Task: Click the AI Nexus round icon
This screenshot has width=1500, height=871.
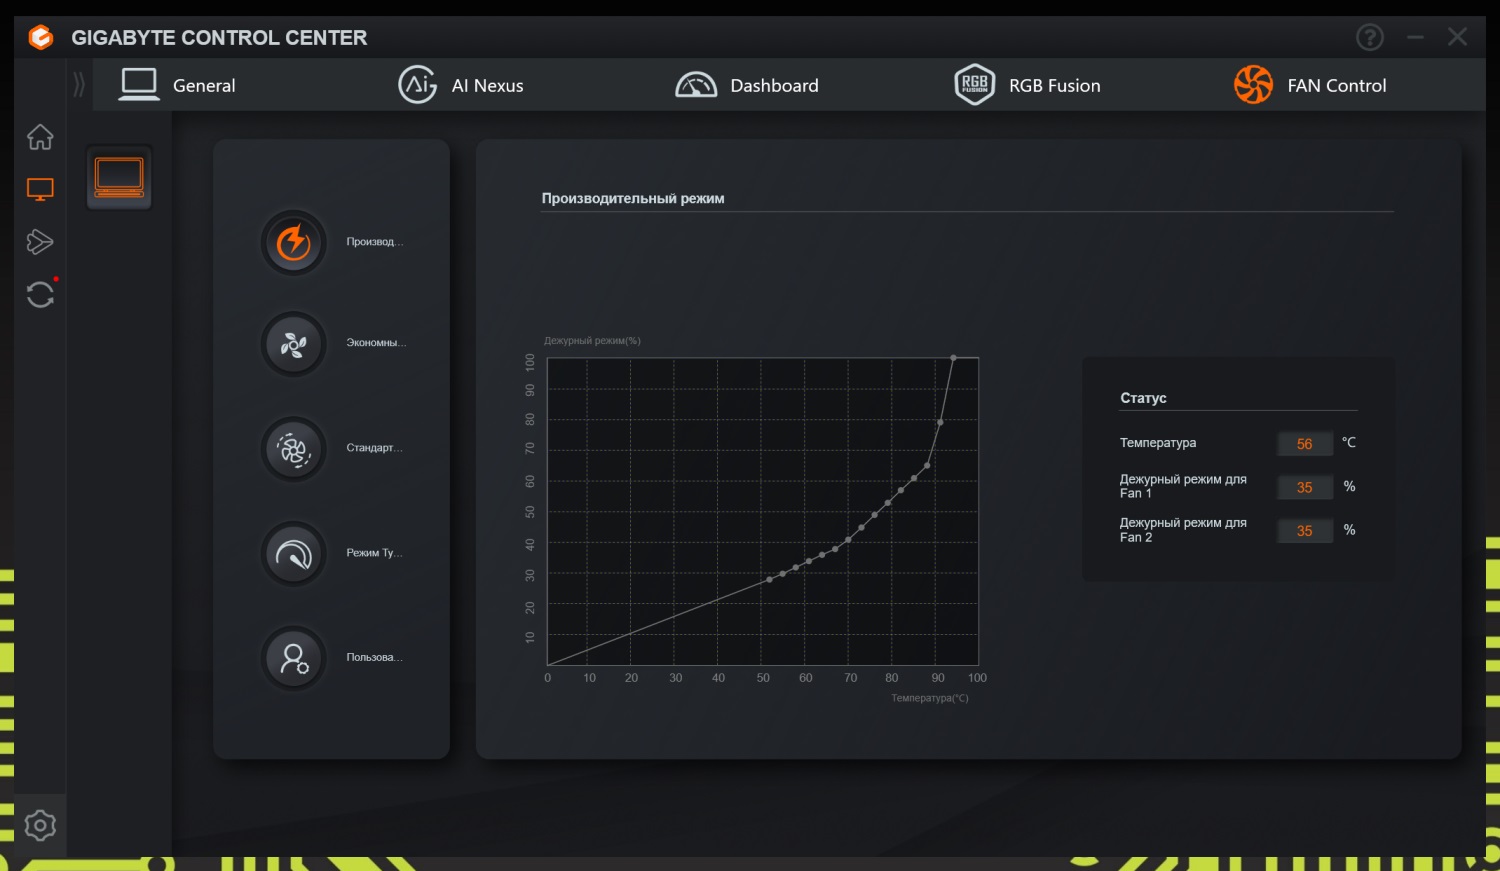Action: tap(418, 85)
